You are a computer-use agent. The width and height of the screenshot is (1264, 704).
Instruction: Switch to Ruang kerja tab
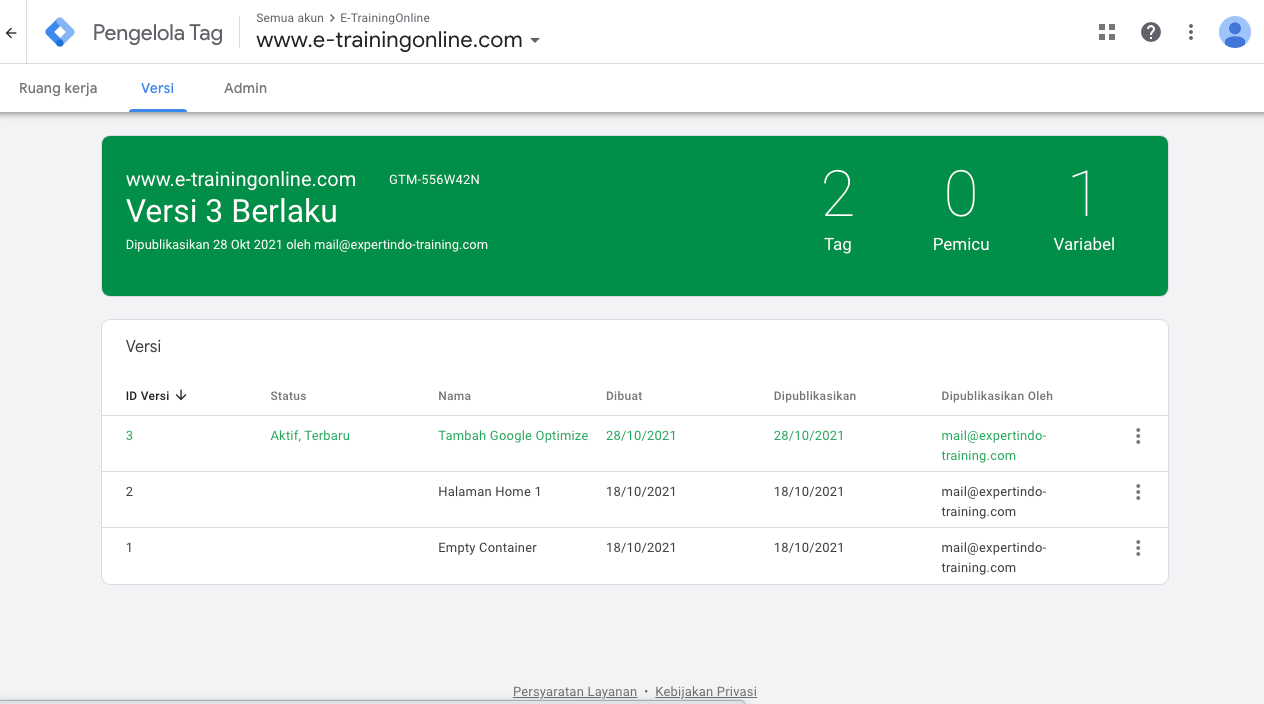[58, 88]
